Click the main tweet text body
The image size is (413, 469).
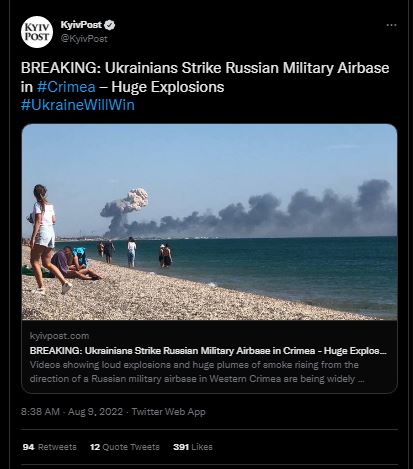coord(205,86)
